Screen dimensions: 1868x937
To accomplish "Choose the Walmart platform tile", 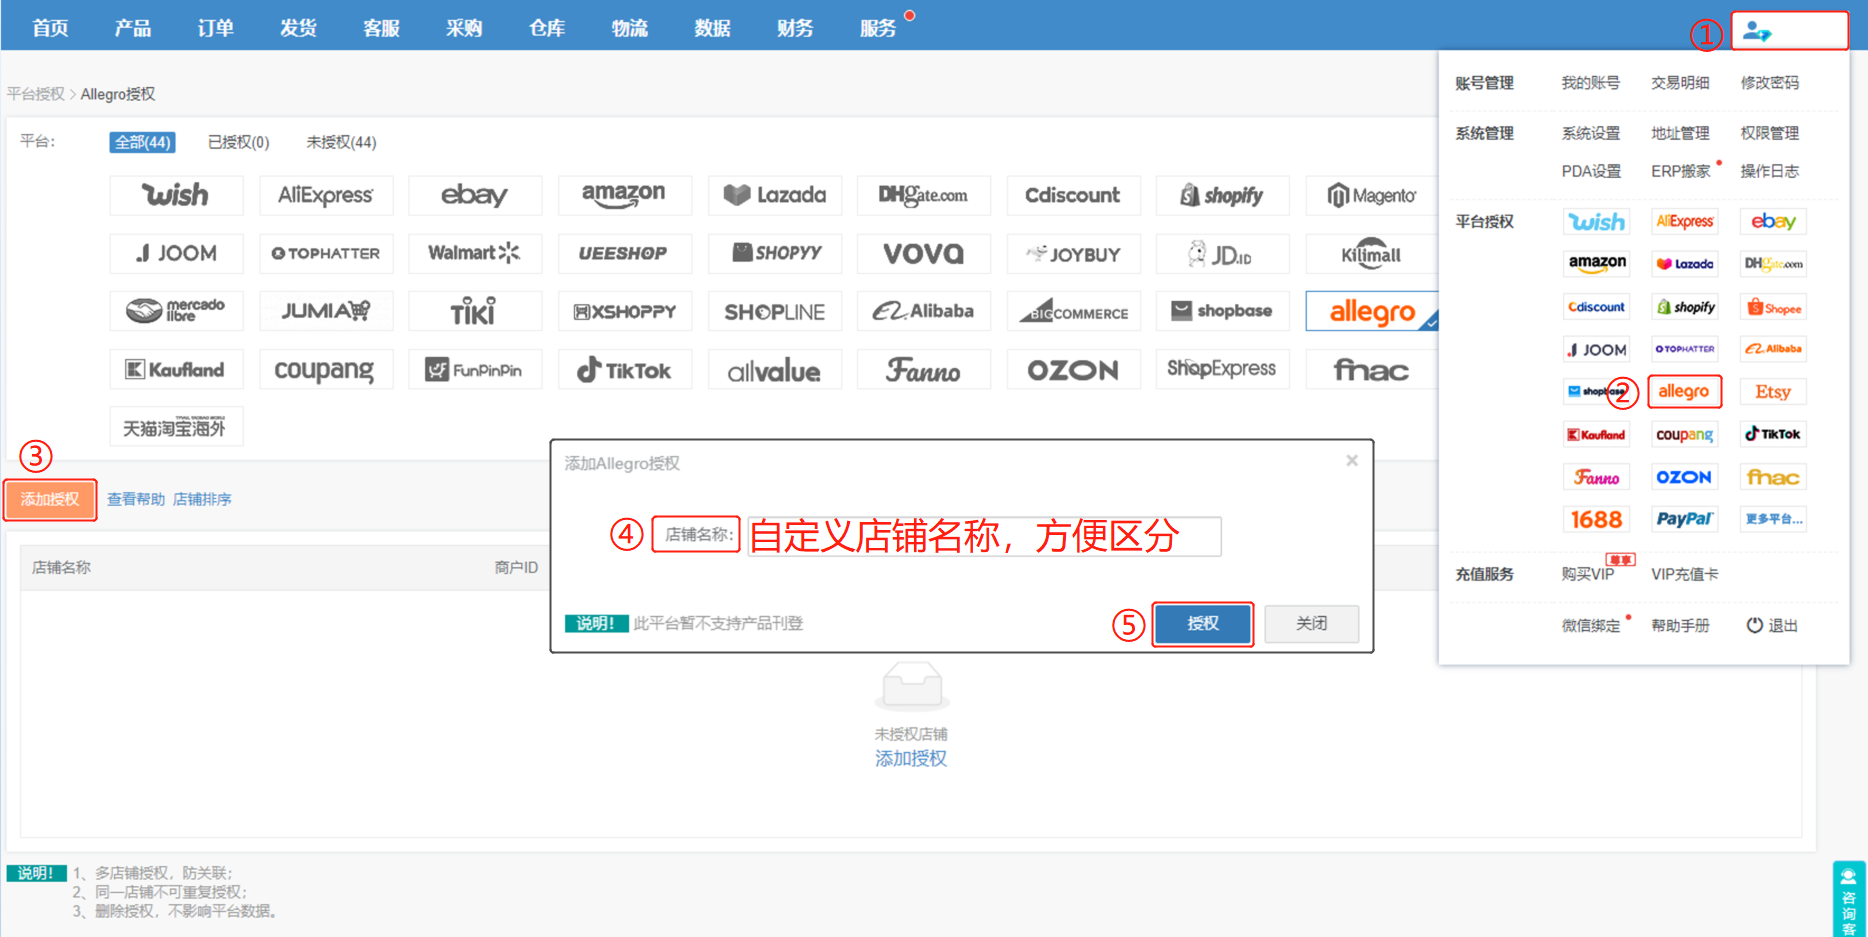I will [x=475, y=253].
